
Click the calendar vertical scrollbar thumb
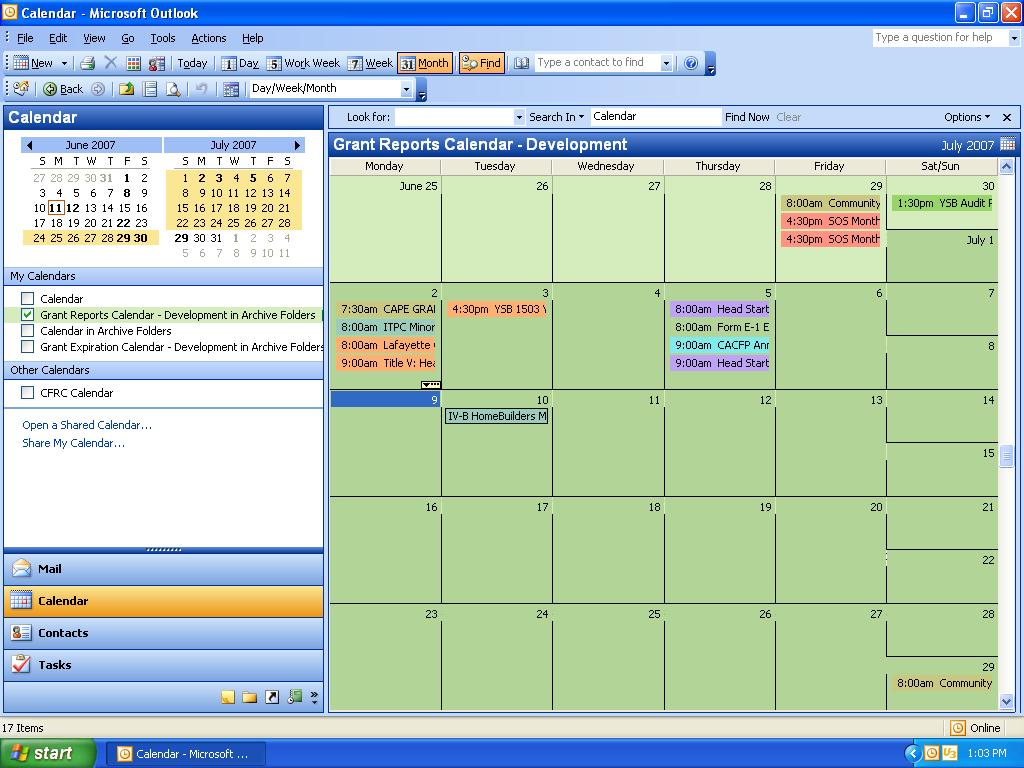(1007, 456)
